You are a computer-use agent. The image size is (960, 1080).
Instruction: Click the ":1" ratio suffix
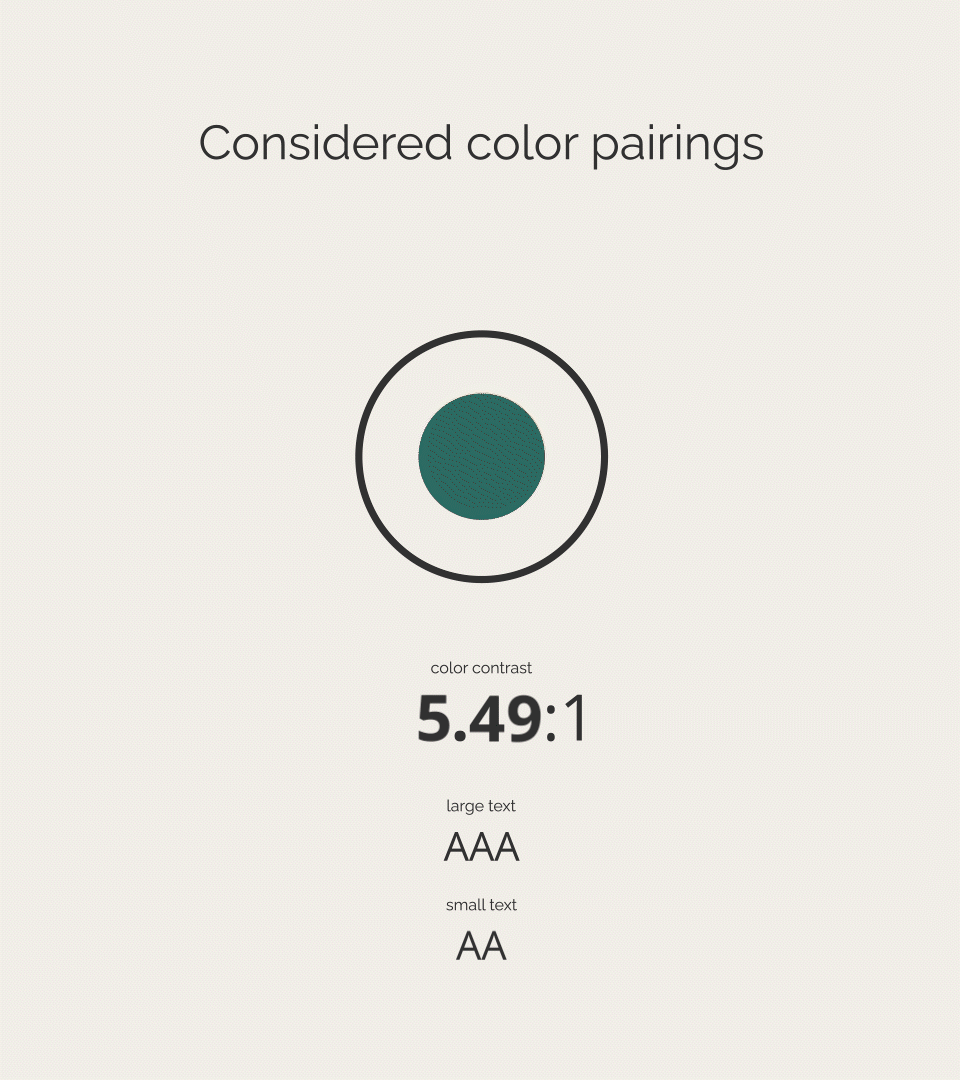click(566, 720)
